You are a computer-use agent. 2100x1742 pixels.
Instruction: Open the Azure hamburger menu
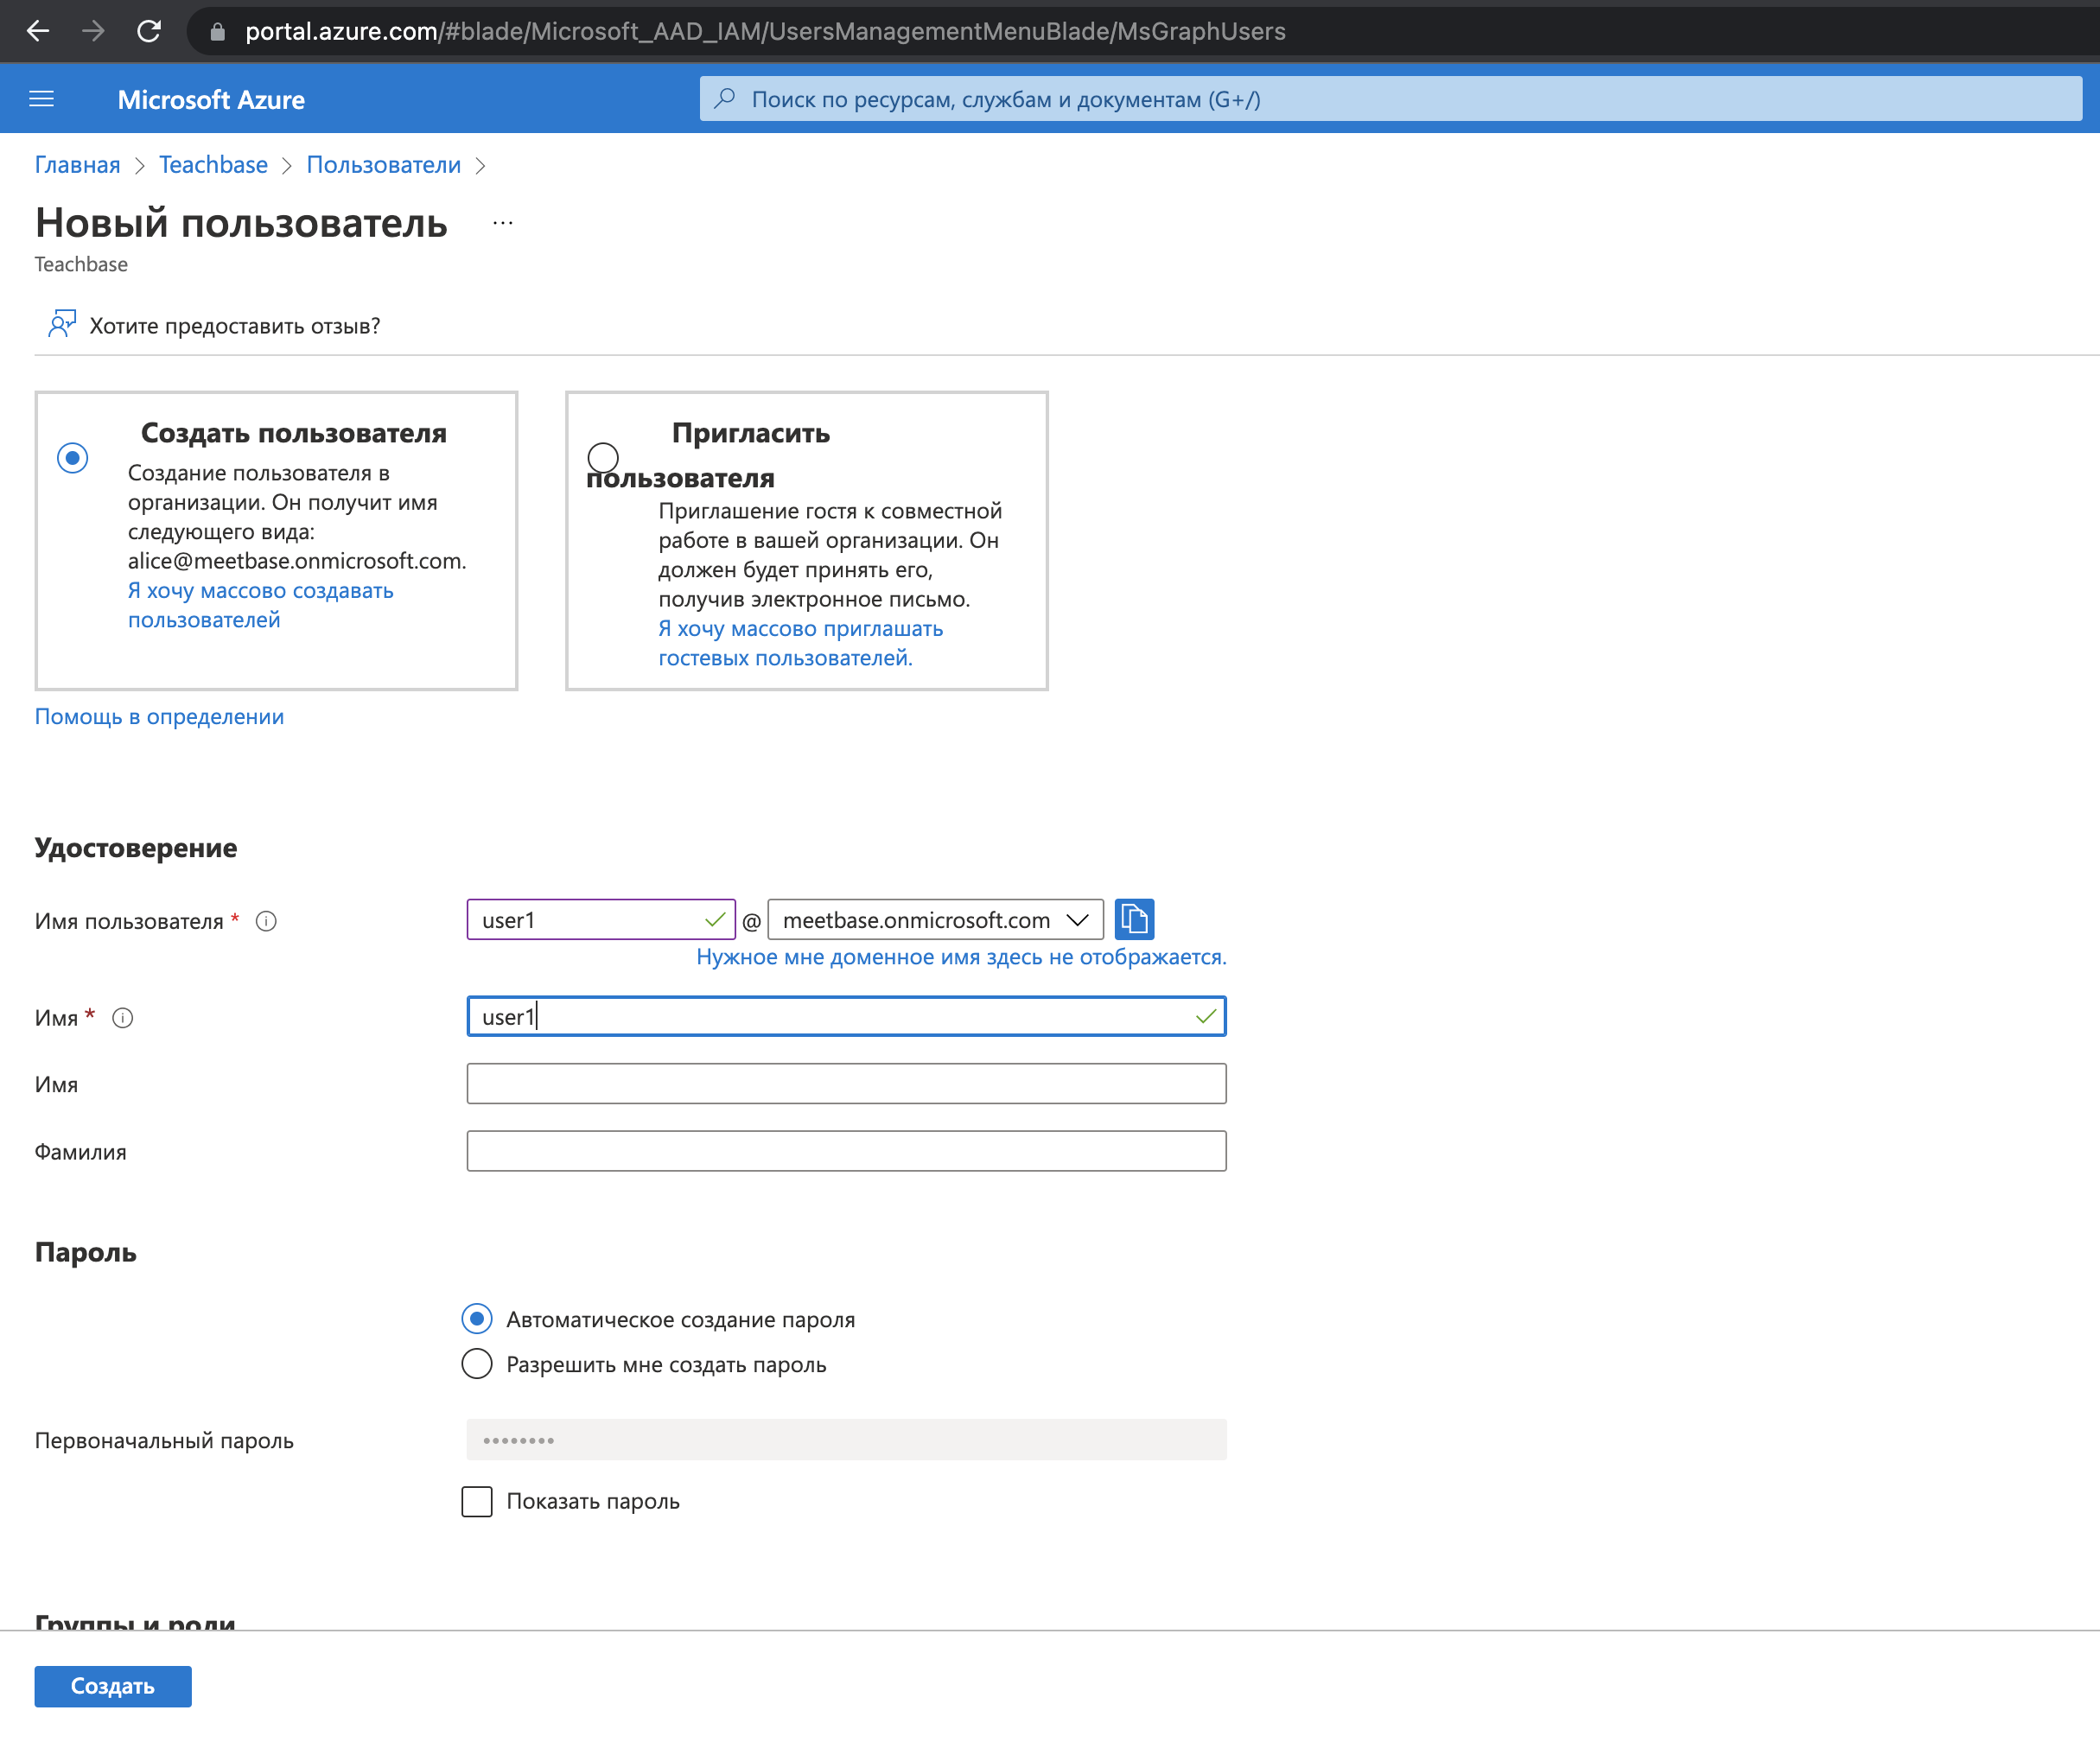pyautogui.click(x=42, y=99)
